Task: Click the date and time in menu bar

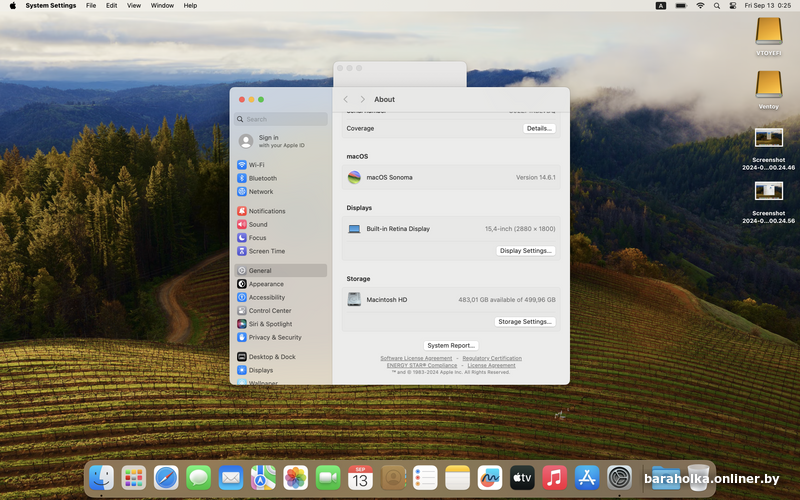Action: [x=767, y=6]
